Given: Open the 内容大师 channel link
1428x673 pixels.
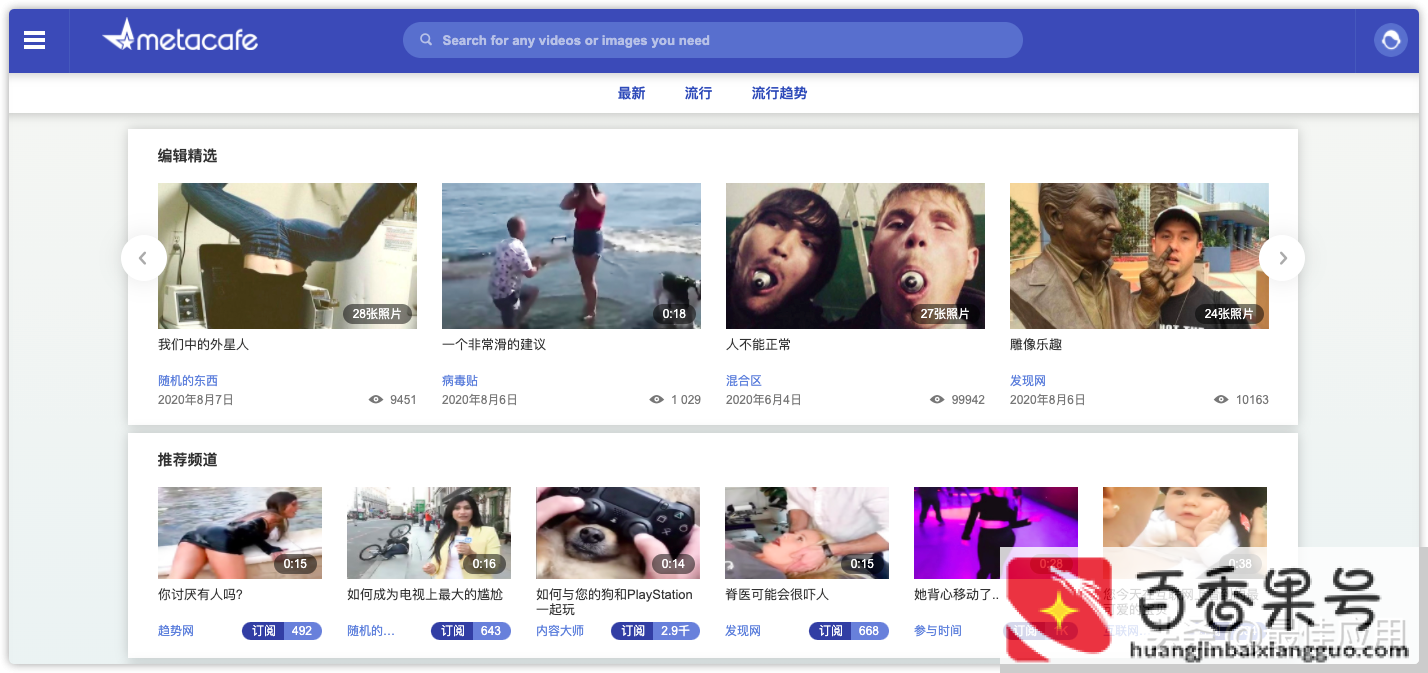Looking at the screenshot, I should 560,631.
